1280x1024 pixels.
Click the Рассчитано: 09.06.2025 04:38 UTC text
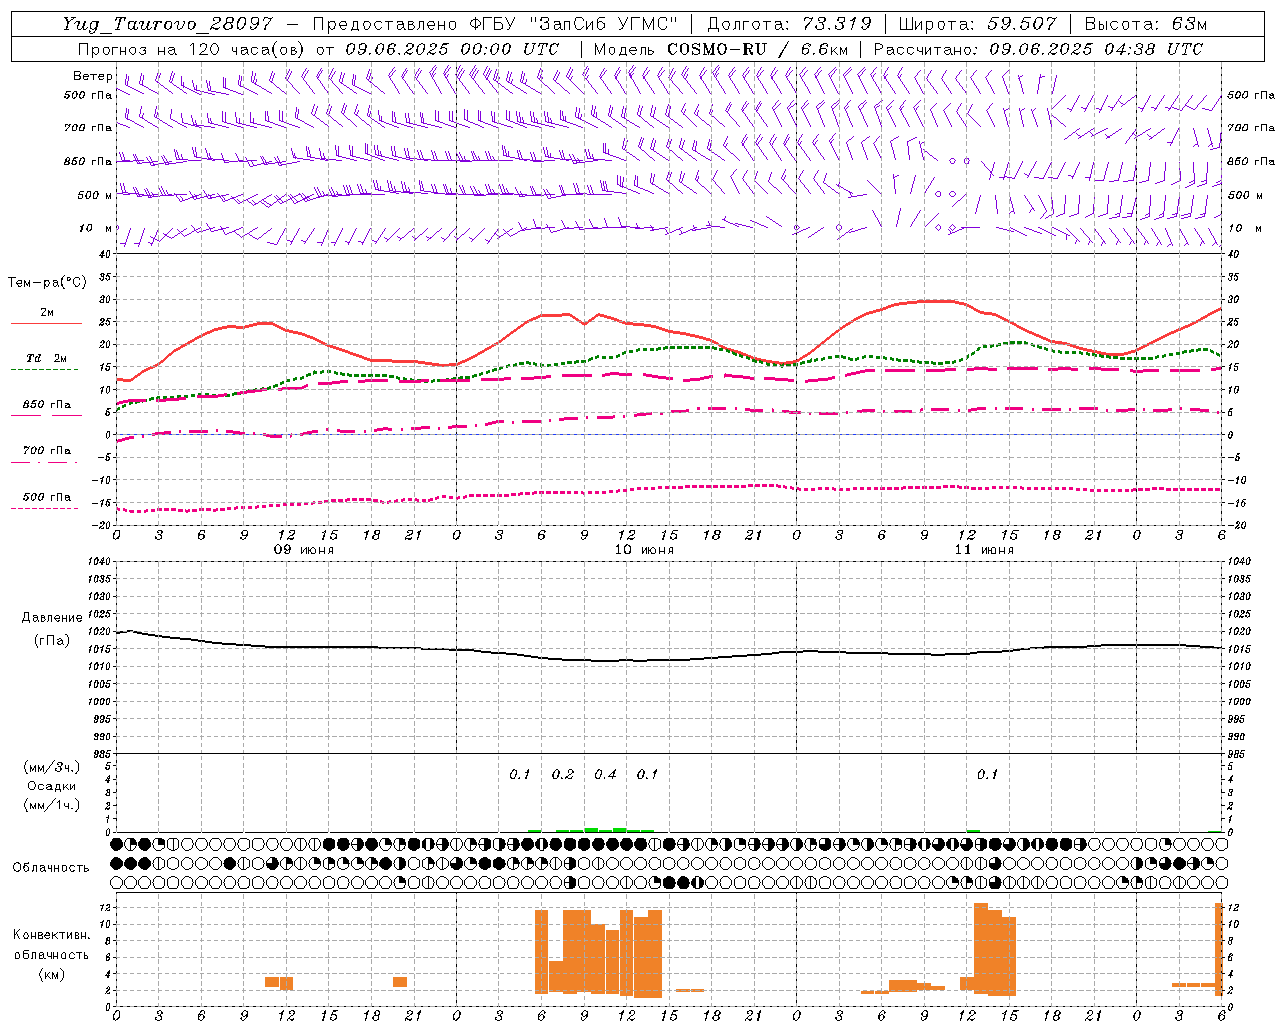pyautogui.click(x=1038, y=49)
